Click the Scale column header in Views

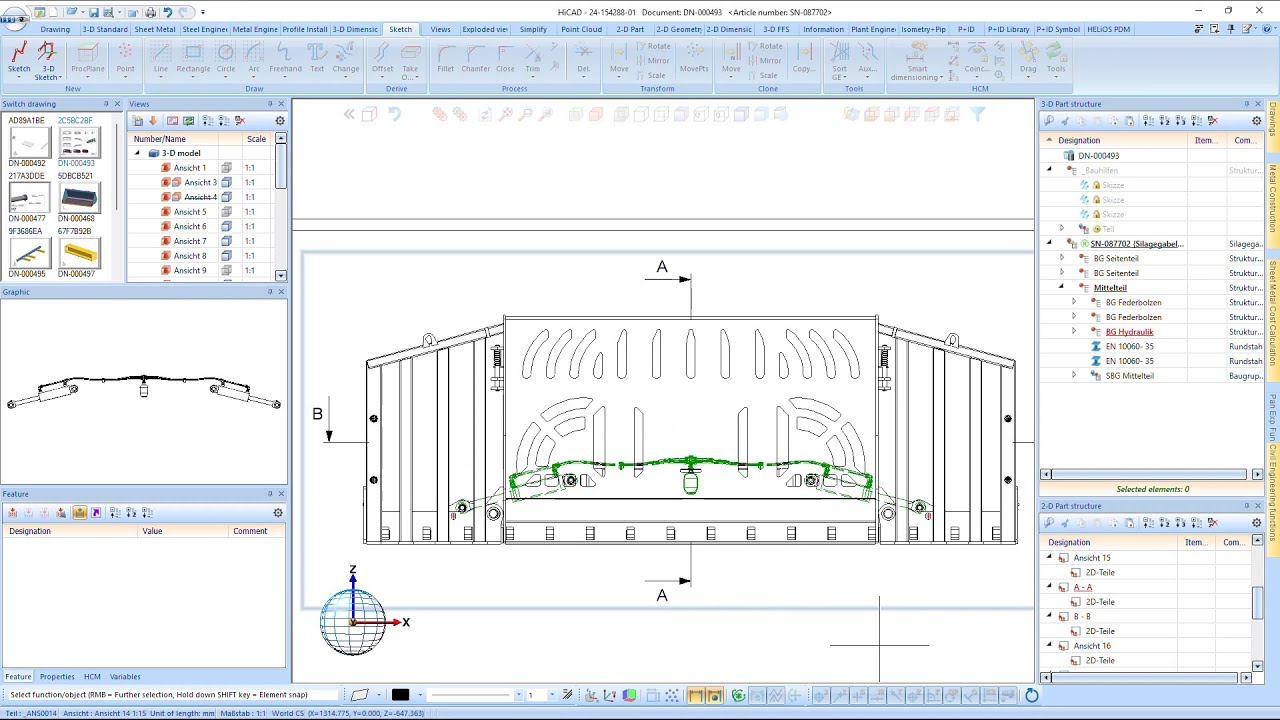click(257, 139)
